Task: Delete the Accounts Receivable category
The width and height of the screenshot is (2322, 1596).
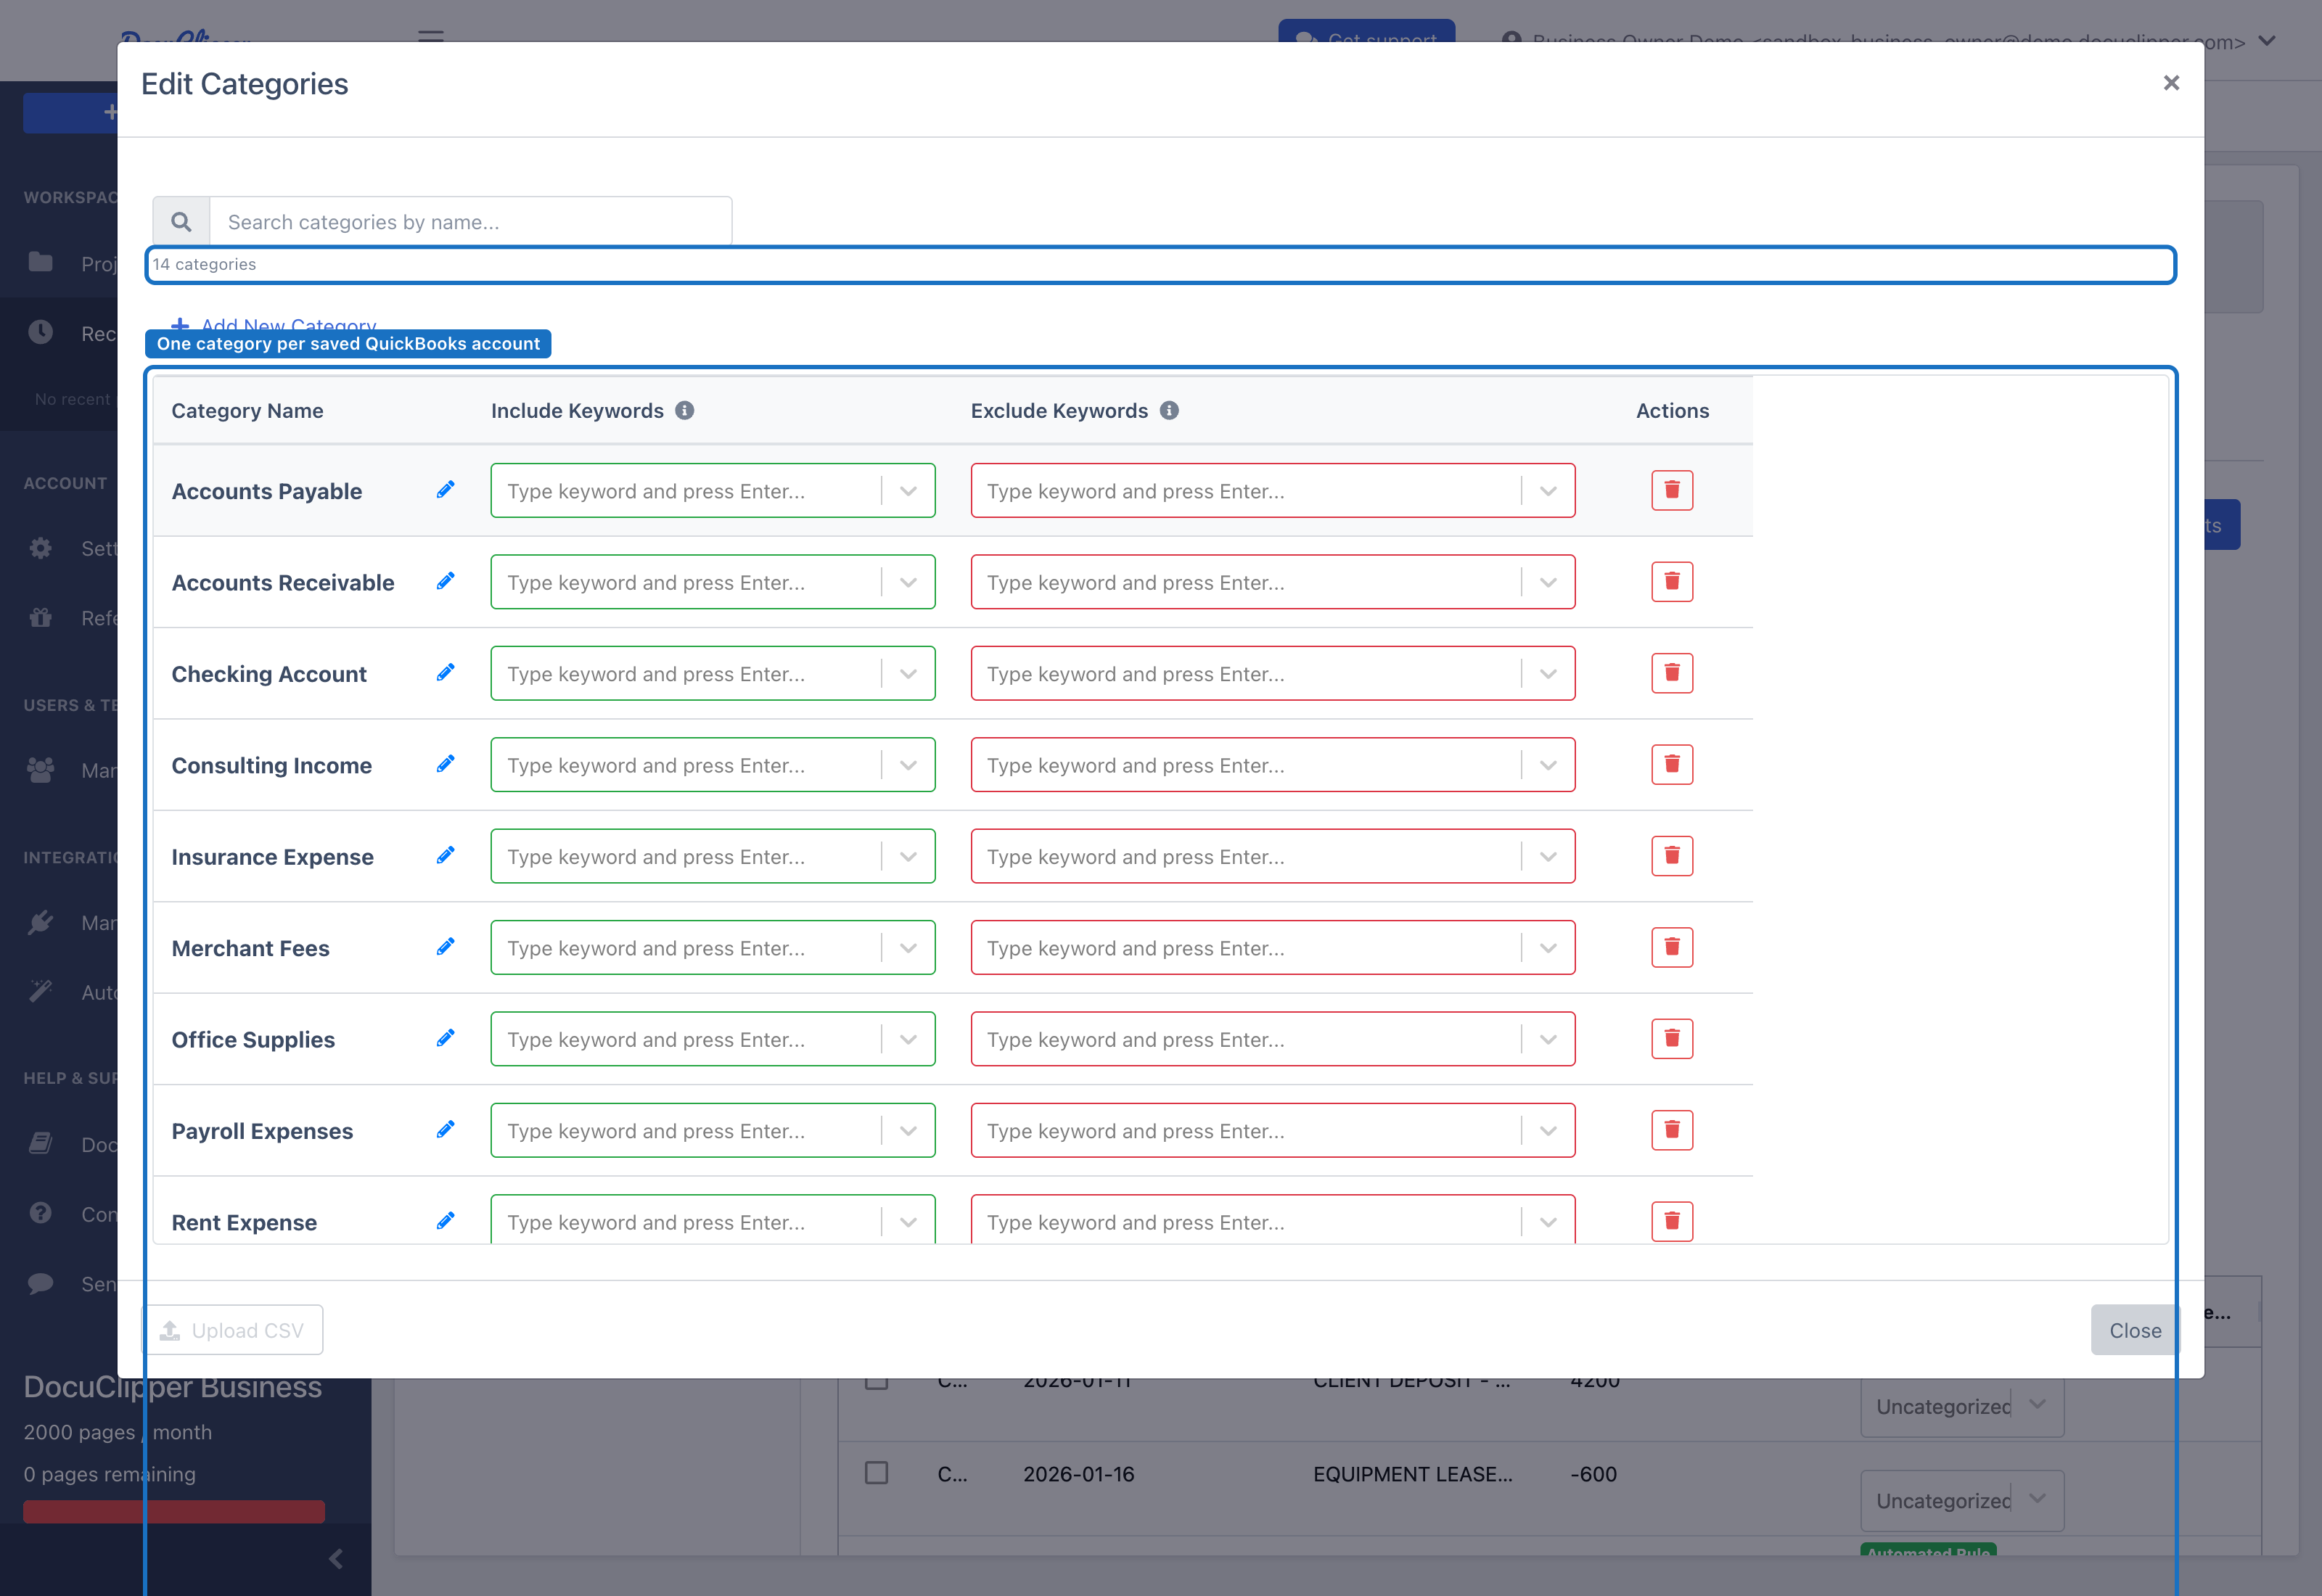Action: click(x=1671, y=581)
